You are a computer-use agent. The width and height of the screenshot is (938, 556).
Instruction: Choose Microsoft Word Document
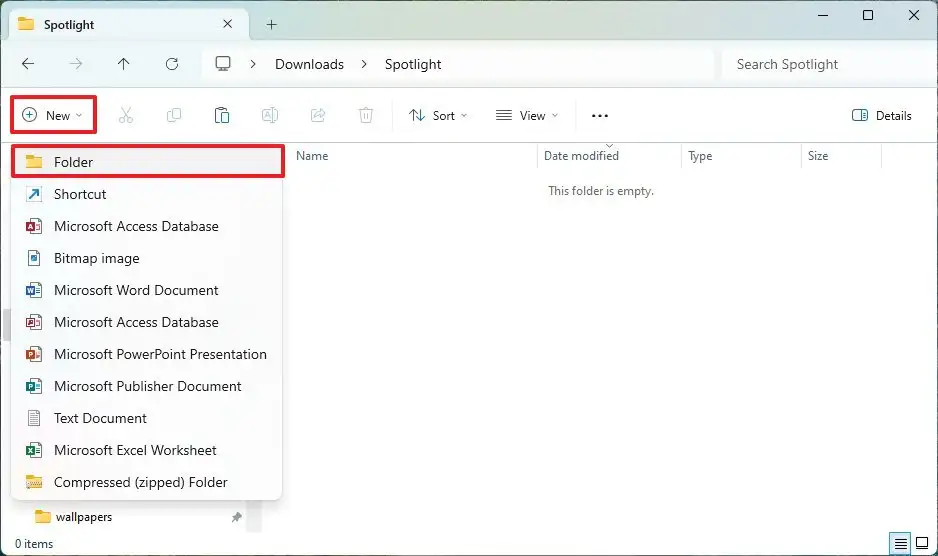tap(147, 290)
